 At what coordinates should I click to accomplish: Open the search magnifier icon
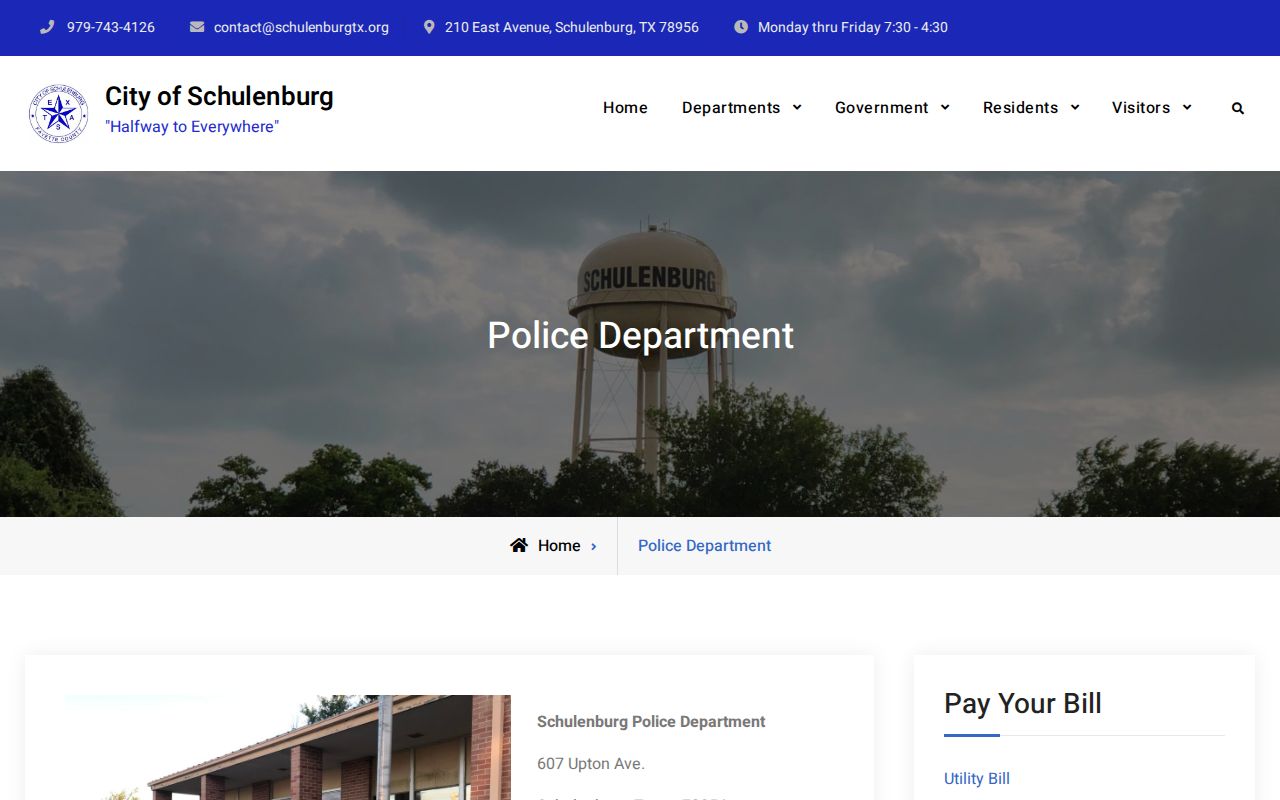tap(1238, 108)
